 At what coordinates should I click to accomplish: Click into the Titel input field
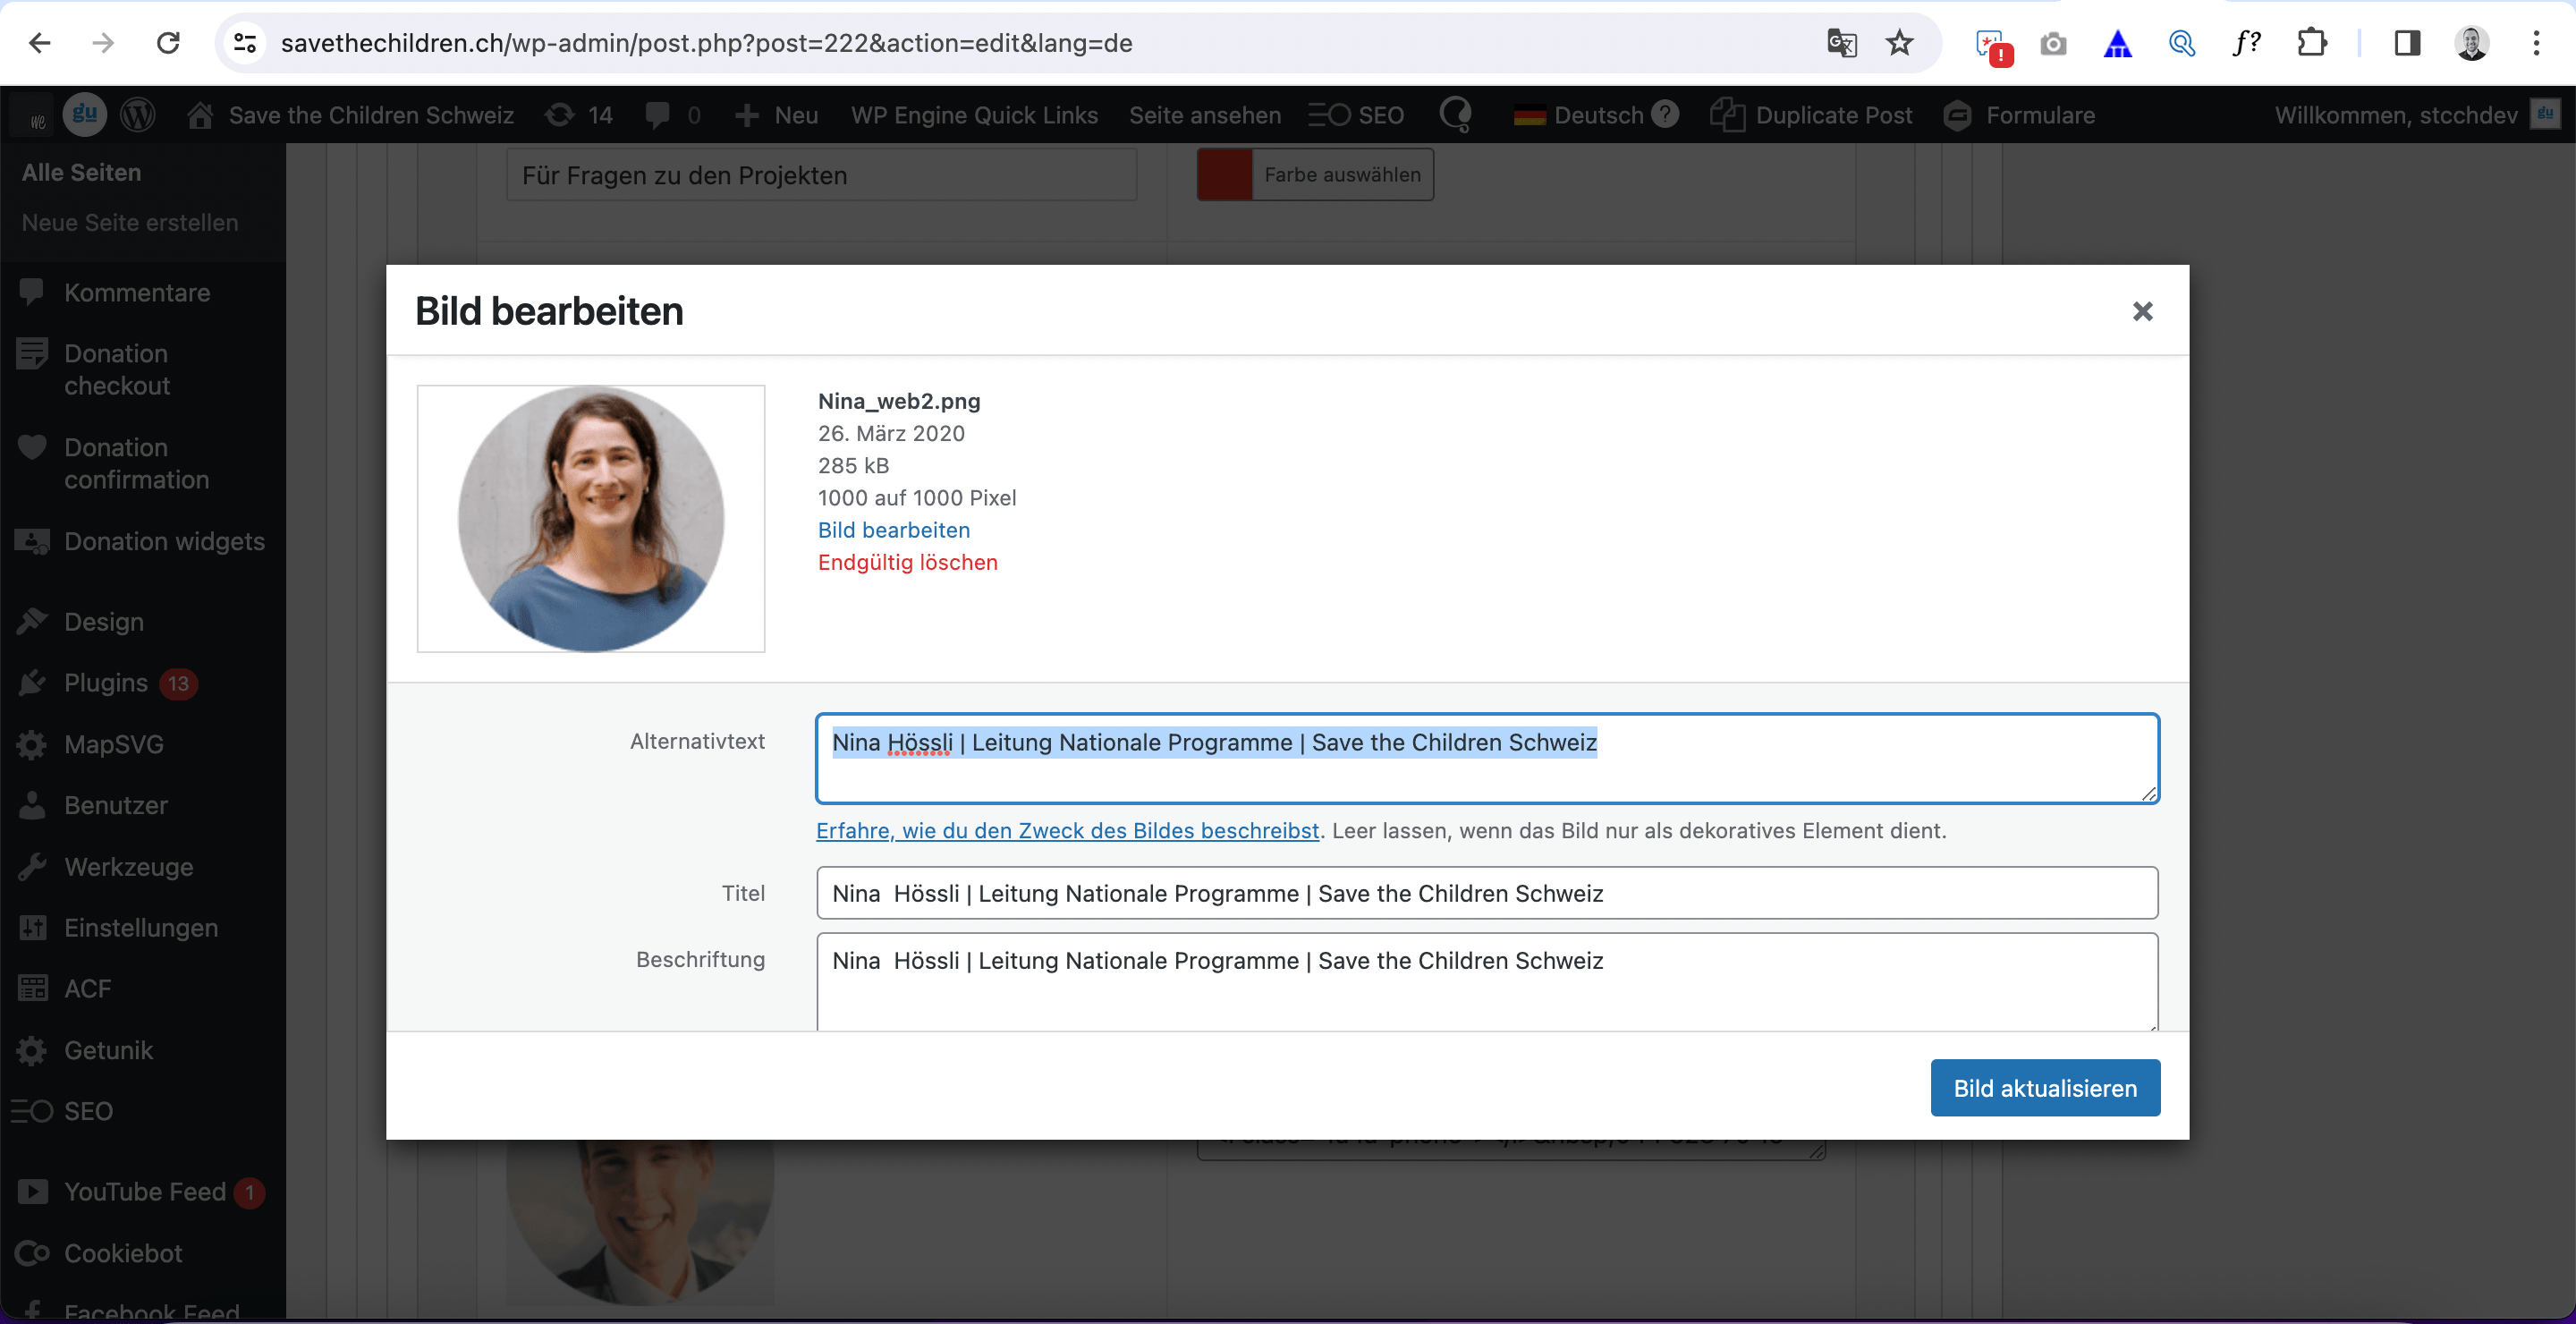[x=1487, y=893]
